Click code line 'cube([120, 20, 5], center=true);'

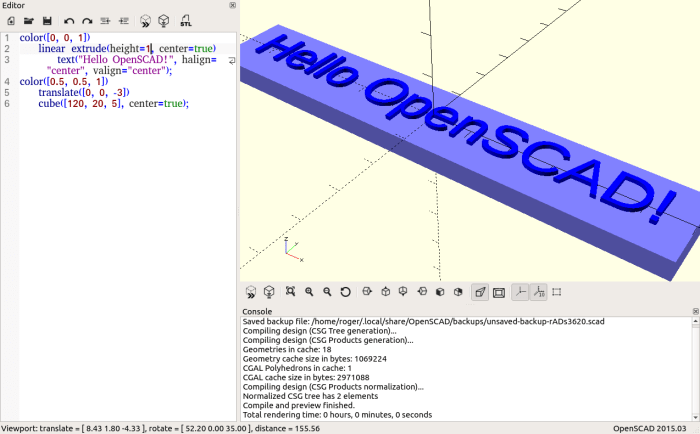click(114, 103)
